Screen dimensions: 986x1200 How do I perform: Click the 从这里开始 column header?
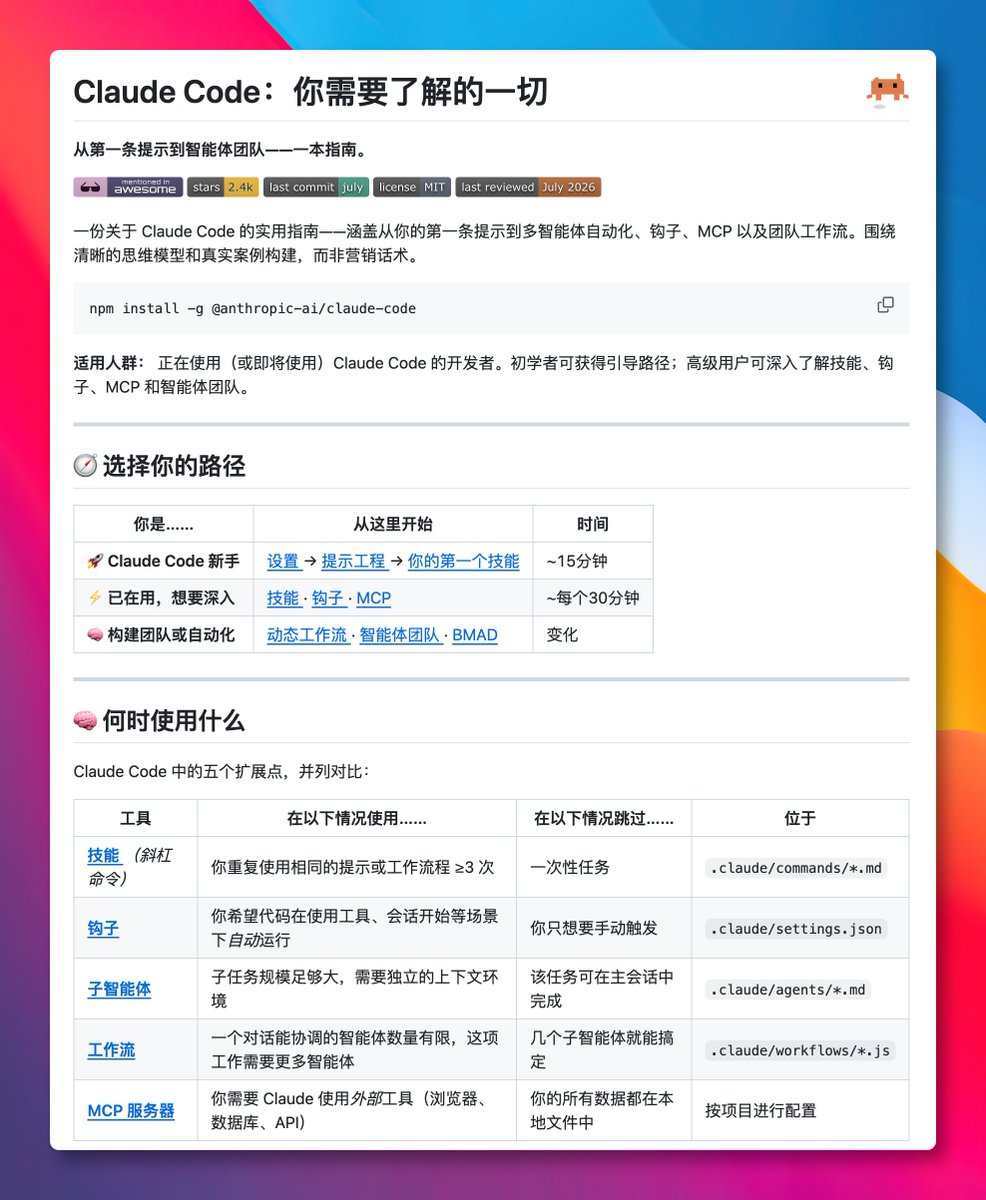point(393,524)
